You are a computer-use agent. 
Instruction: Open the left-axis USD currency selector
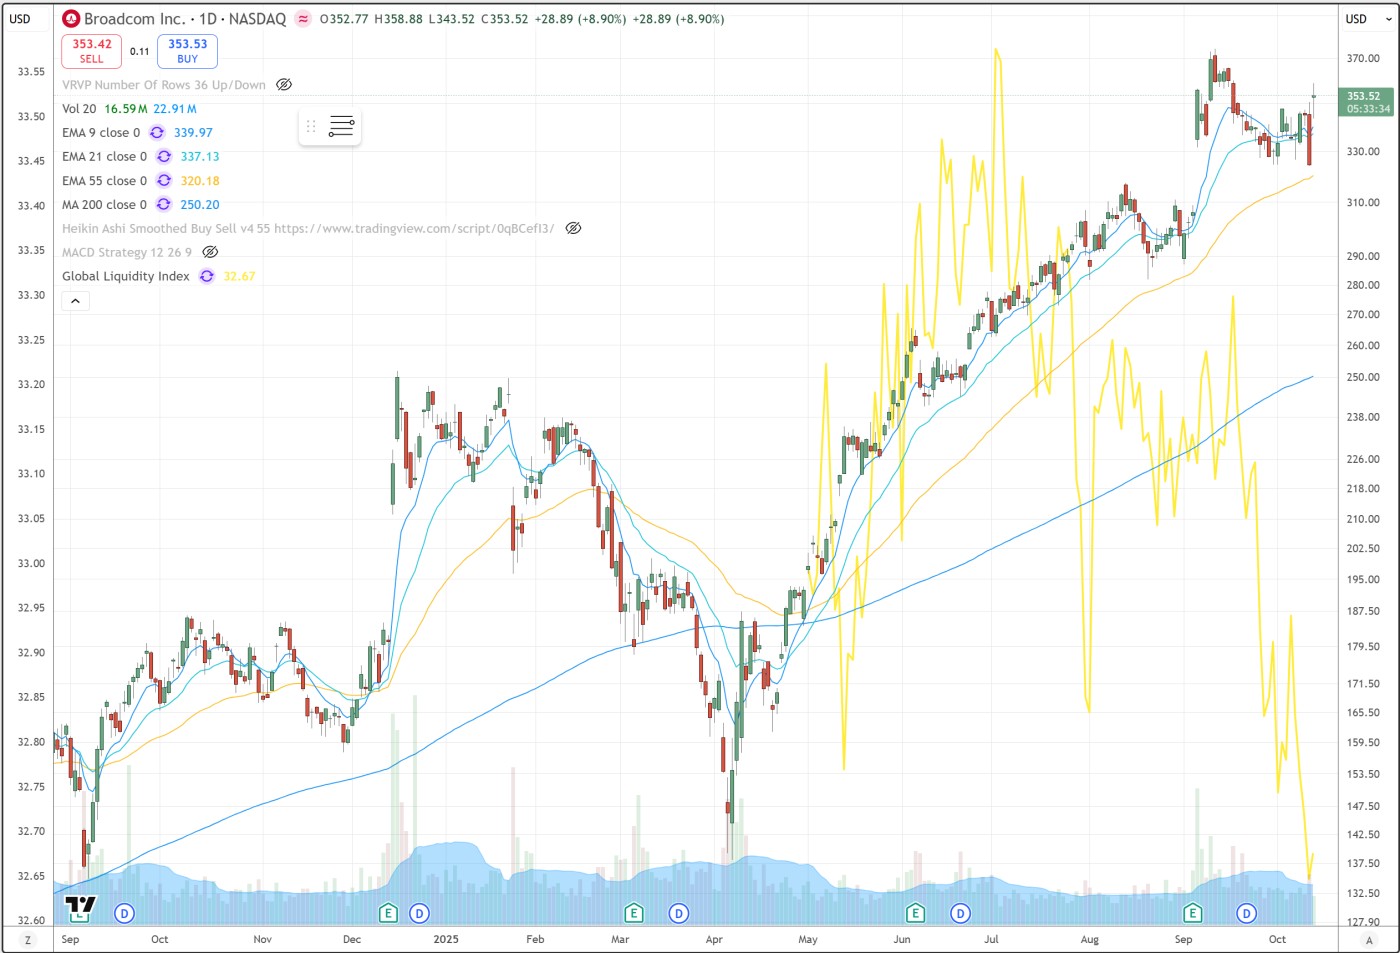pyautogui.click(x=20, y=19)
